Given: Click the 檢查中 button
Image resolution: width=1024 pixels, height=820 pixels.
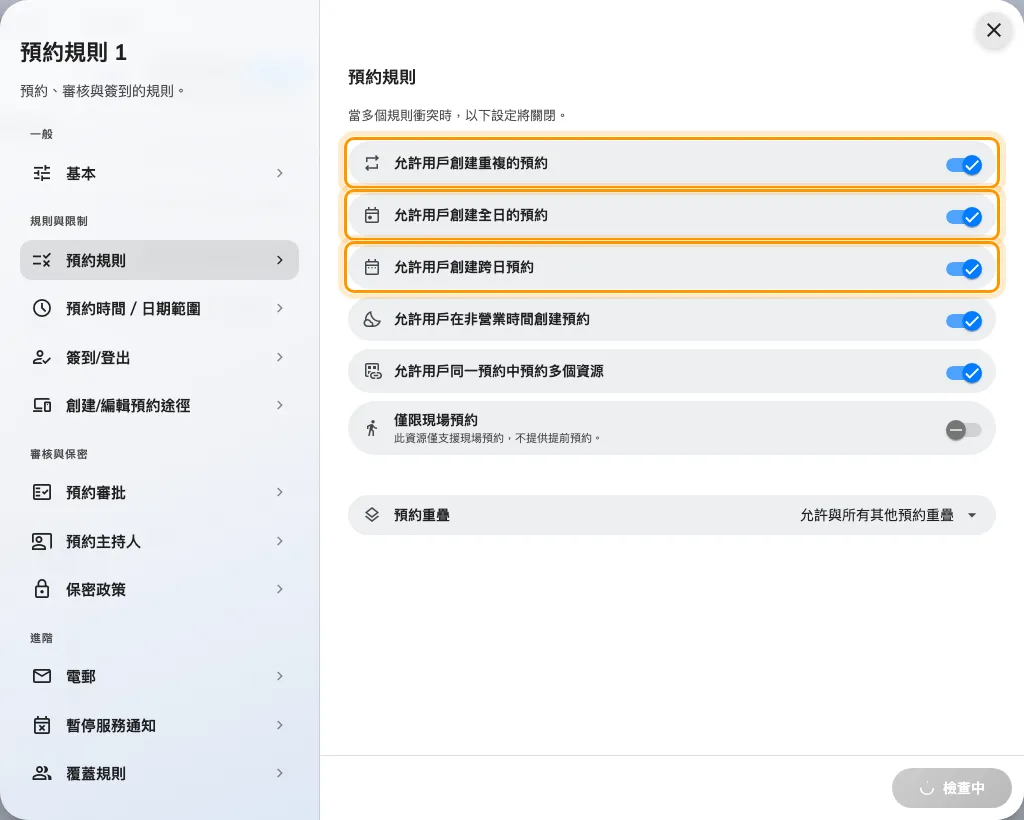Looking at the screenshot, I should click(952, 788).
